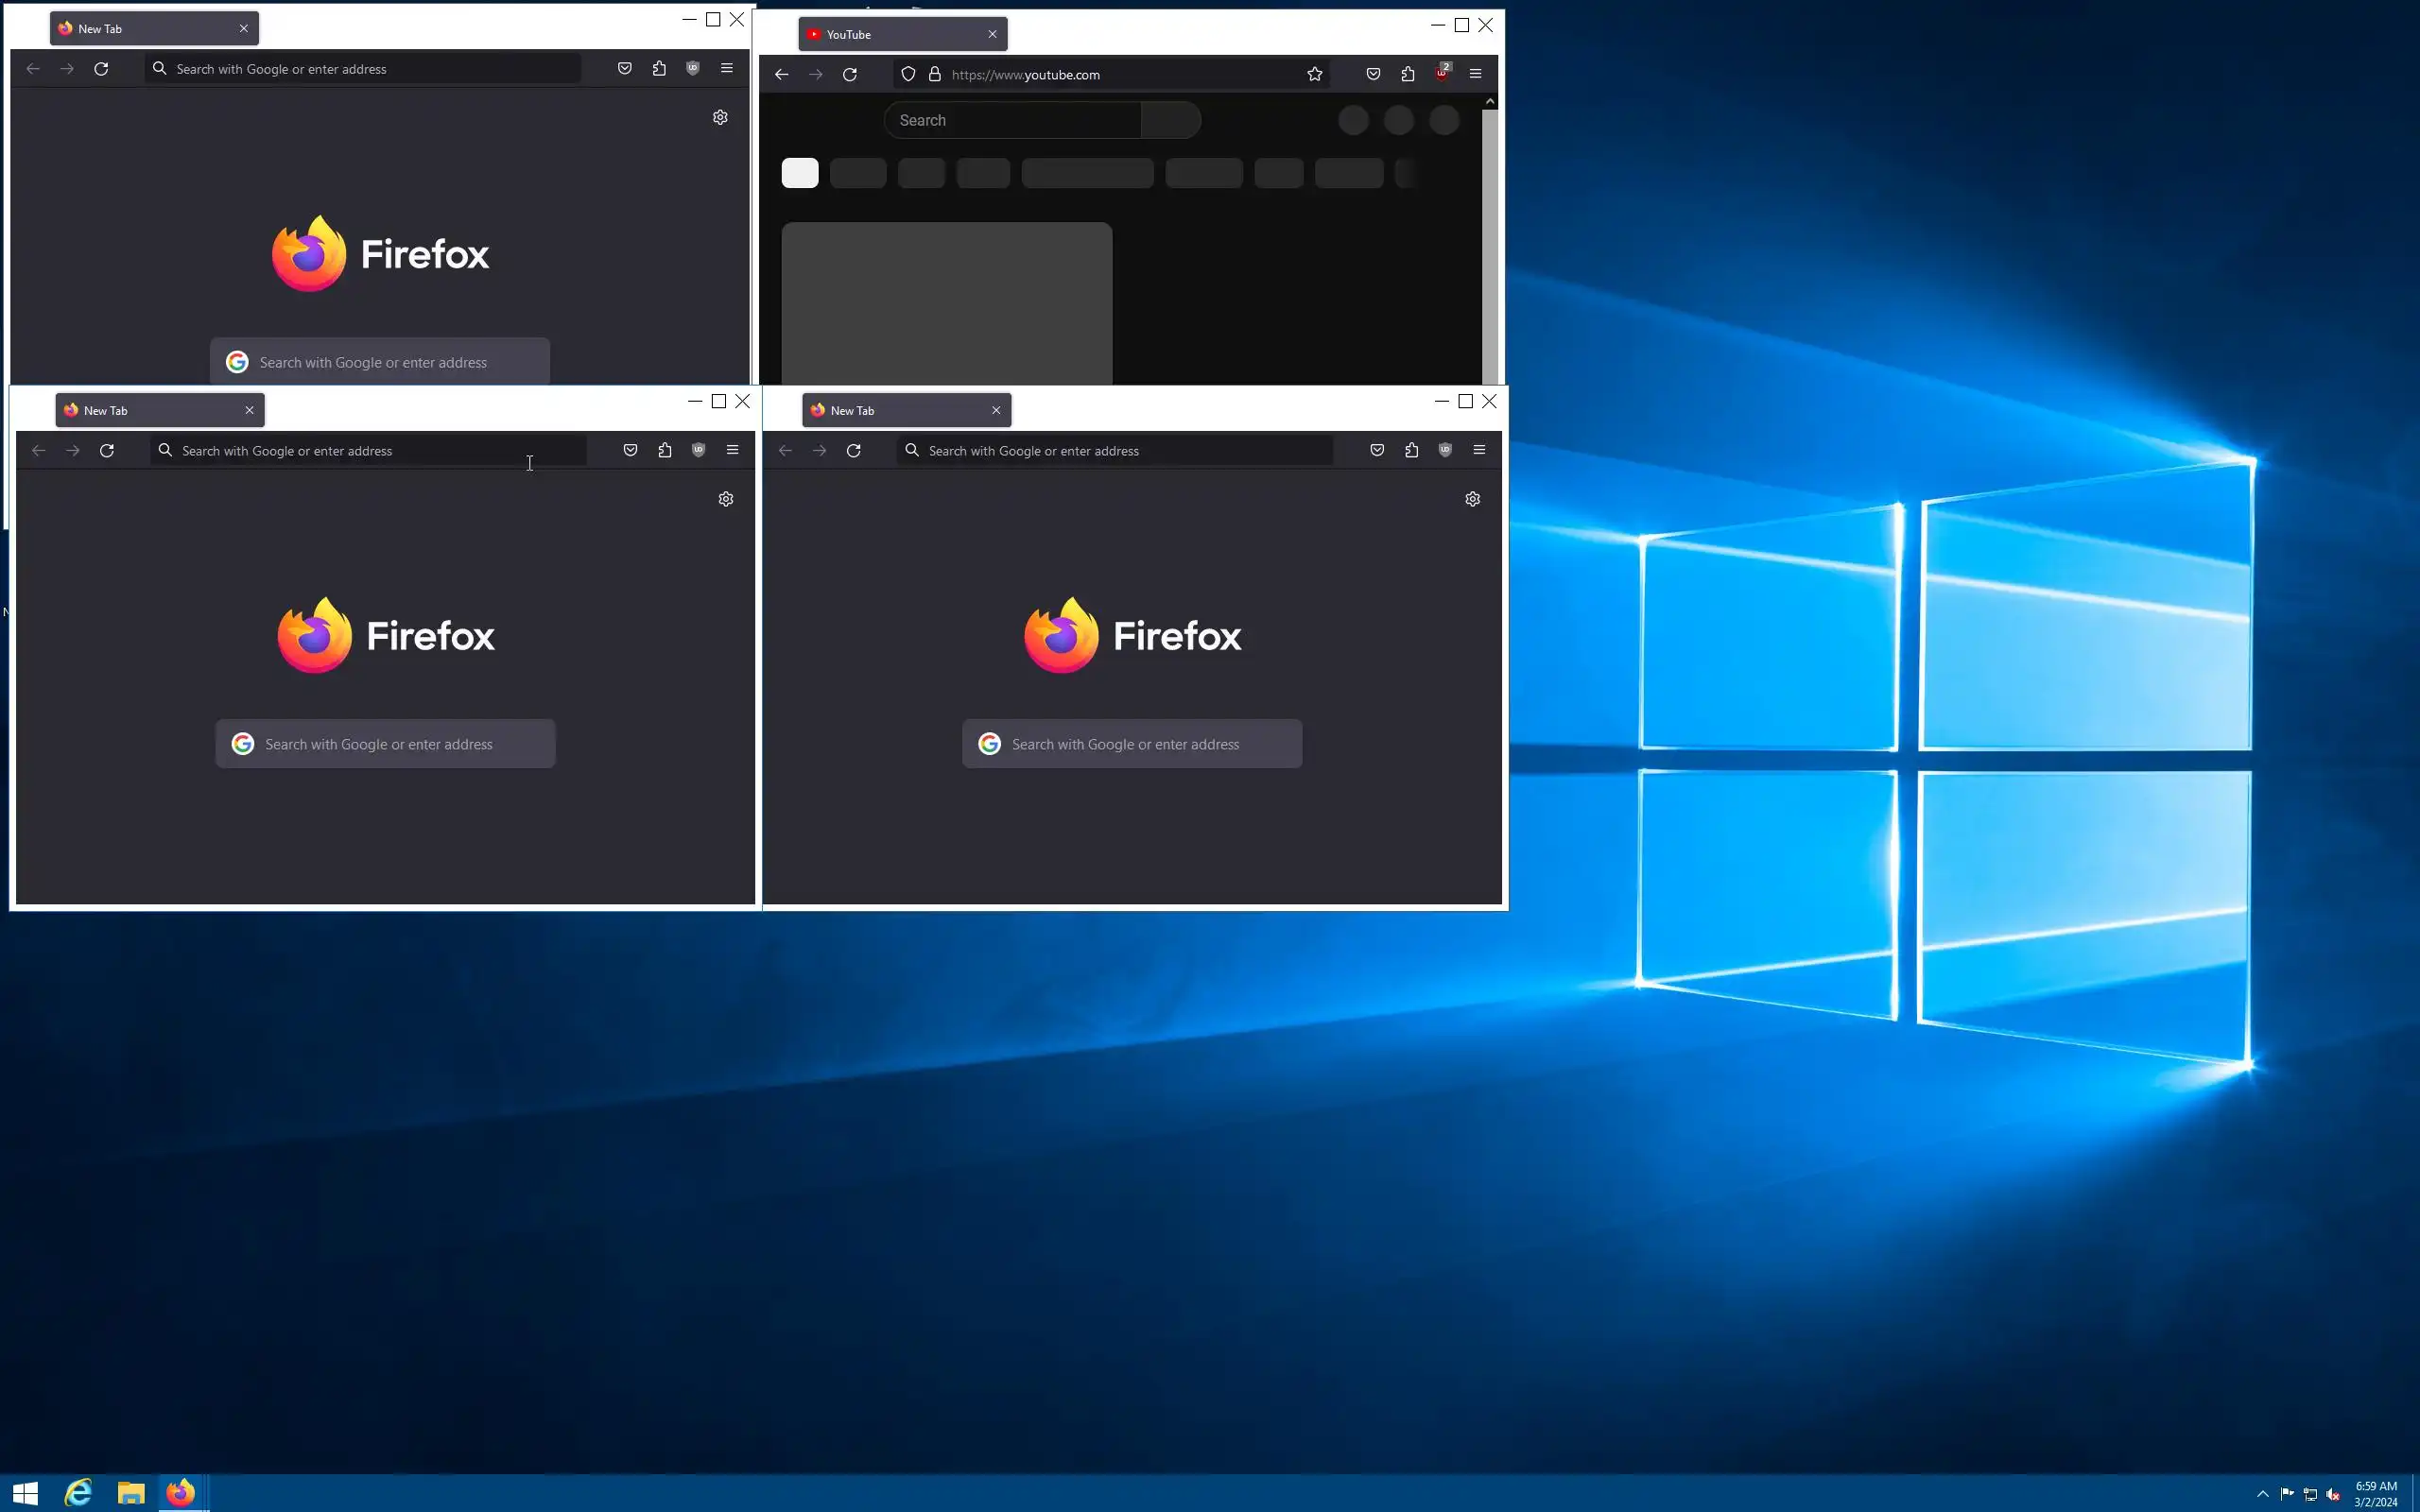Screen dimensions: 2420x1512
Task: Click the site lock icon beside youtube.com
Action: click(x=935, y=74)
